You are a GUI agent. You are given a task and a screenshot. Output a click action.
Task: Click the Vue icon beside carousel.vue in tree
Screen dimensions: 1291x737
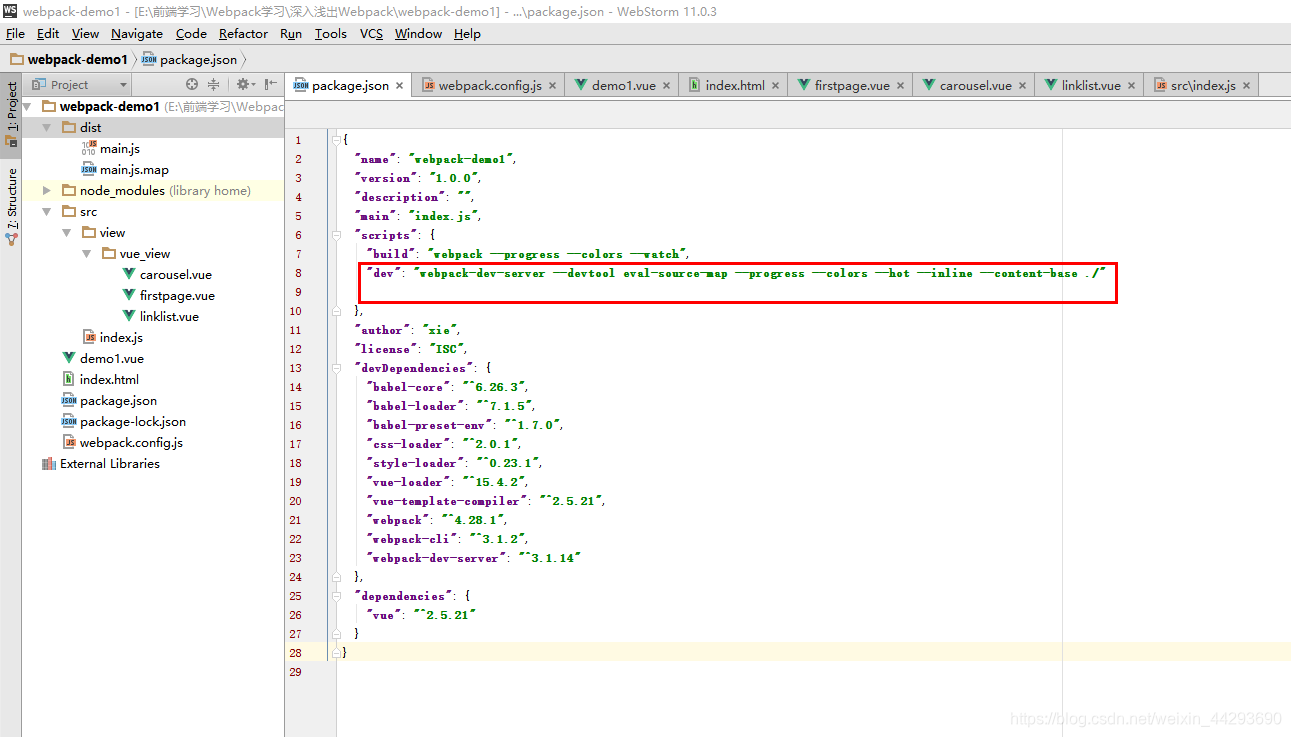pyautogui.click(x=128, y=274)
